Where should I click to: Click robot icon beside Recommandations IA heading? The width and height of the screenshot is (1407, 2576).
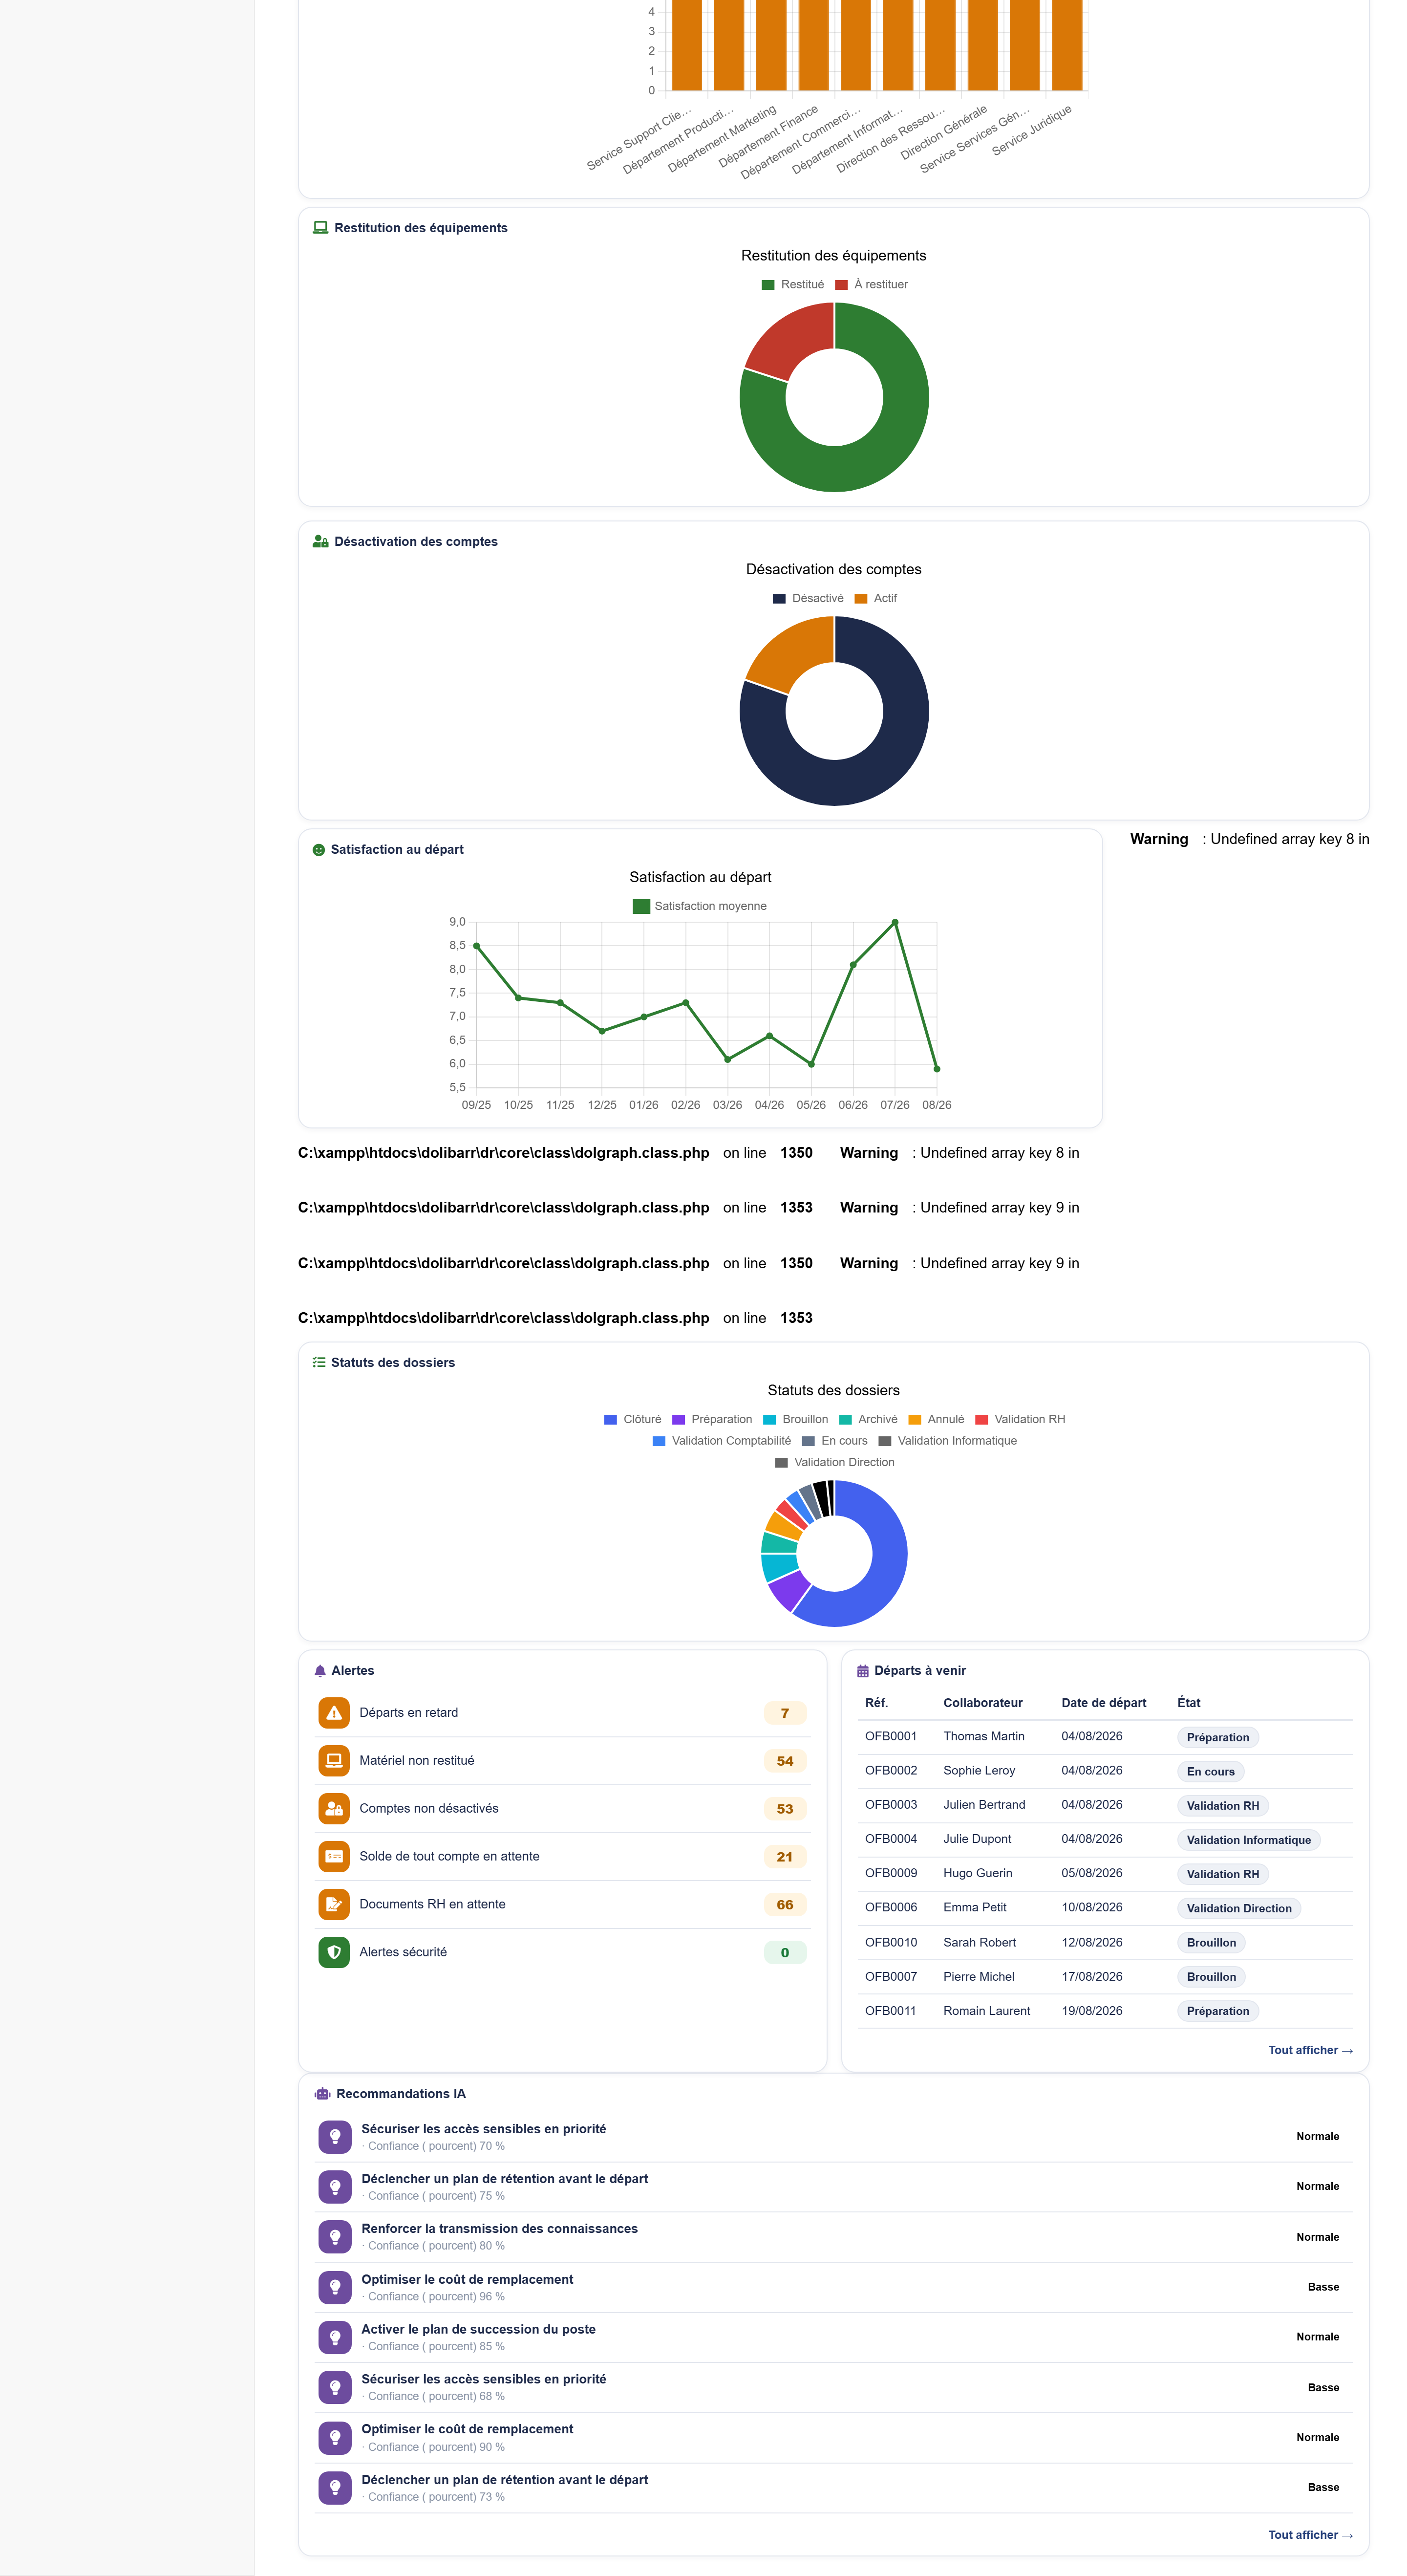[x=322, y=2094]
